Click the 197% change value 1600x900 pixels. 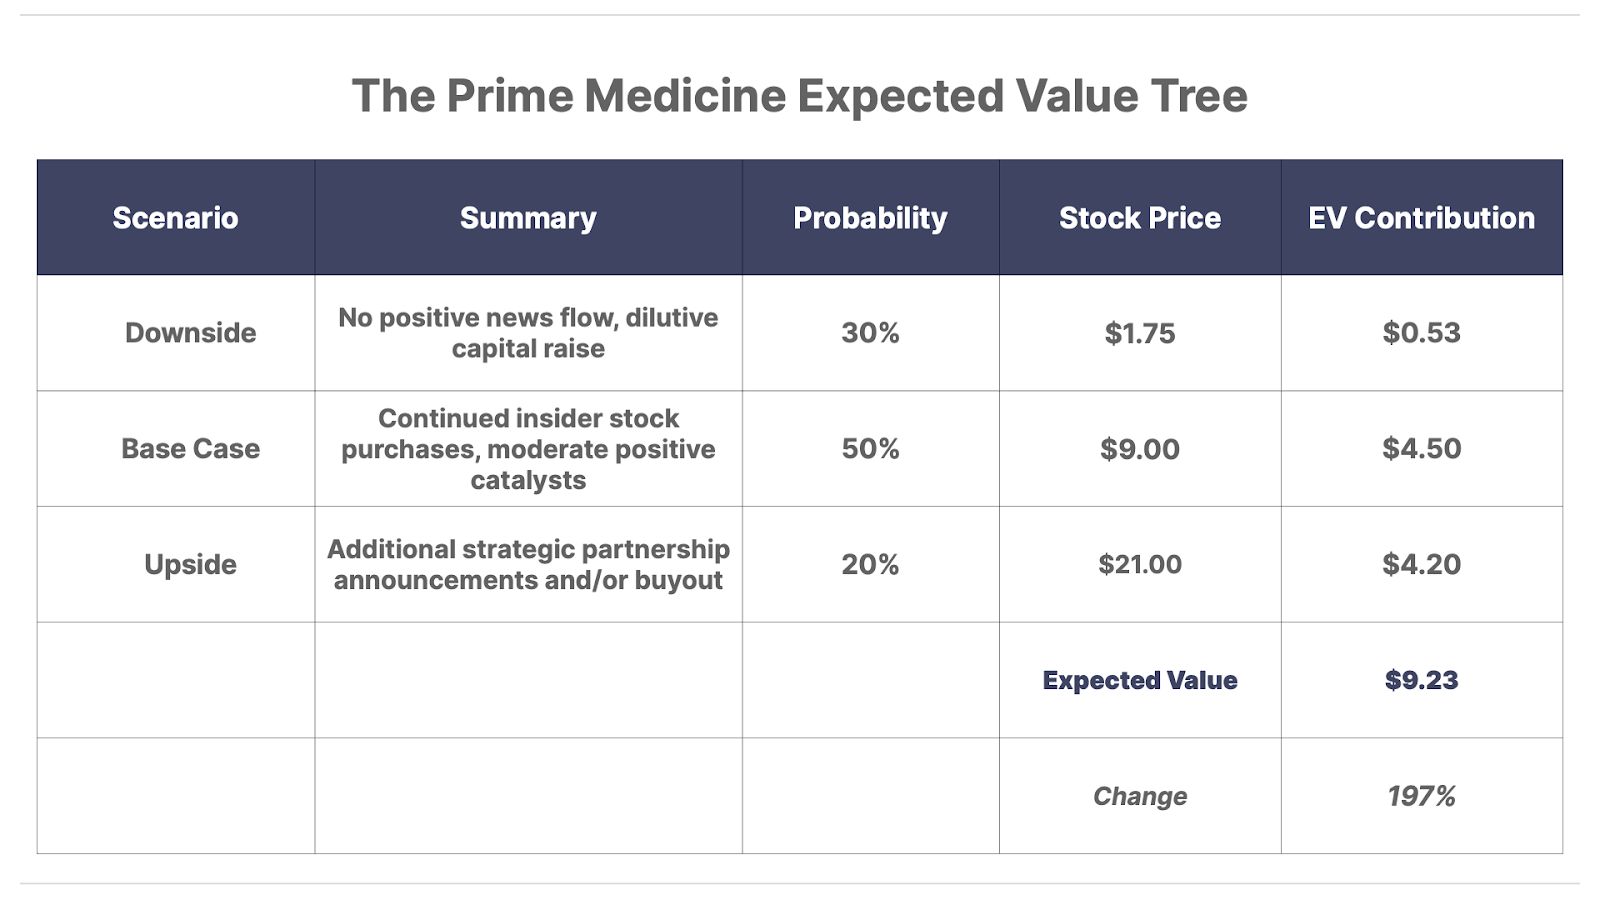[1421, 797]
